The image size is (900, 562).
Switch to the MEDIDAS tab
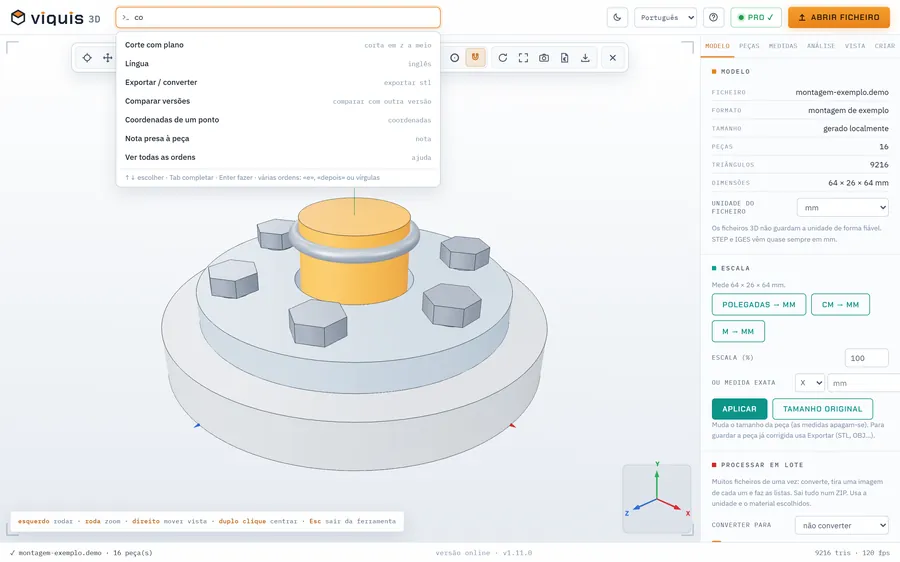(x=783, y=46)
